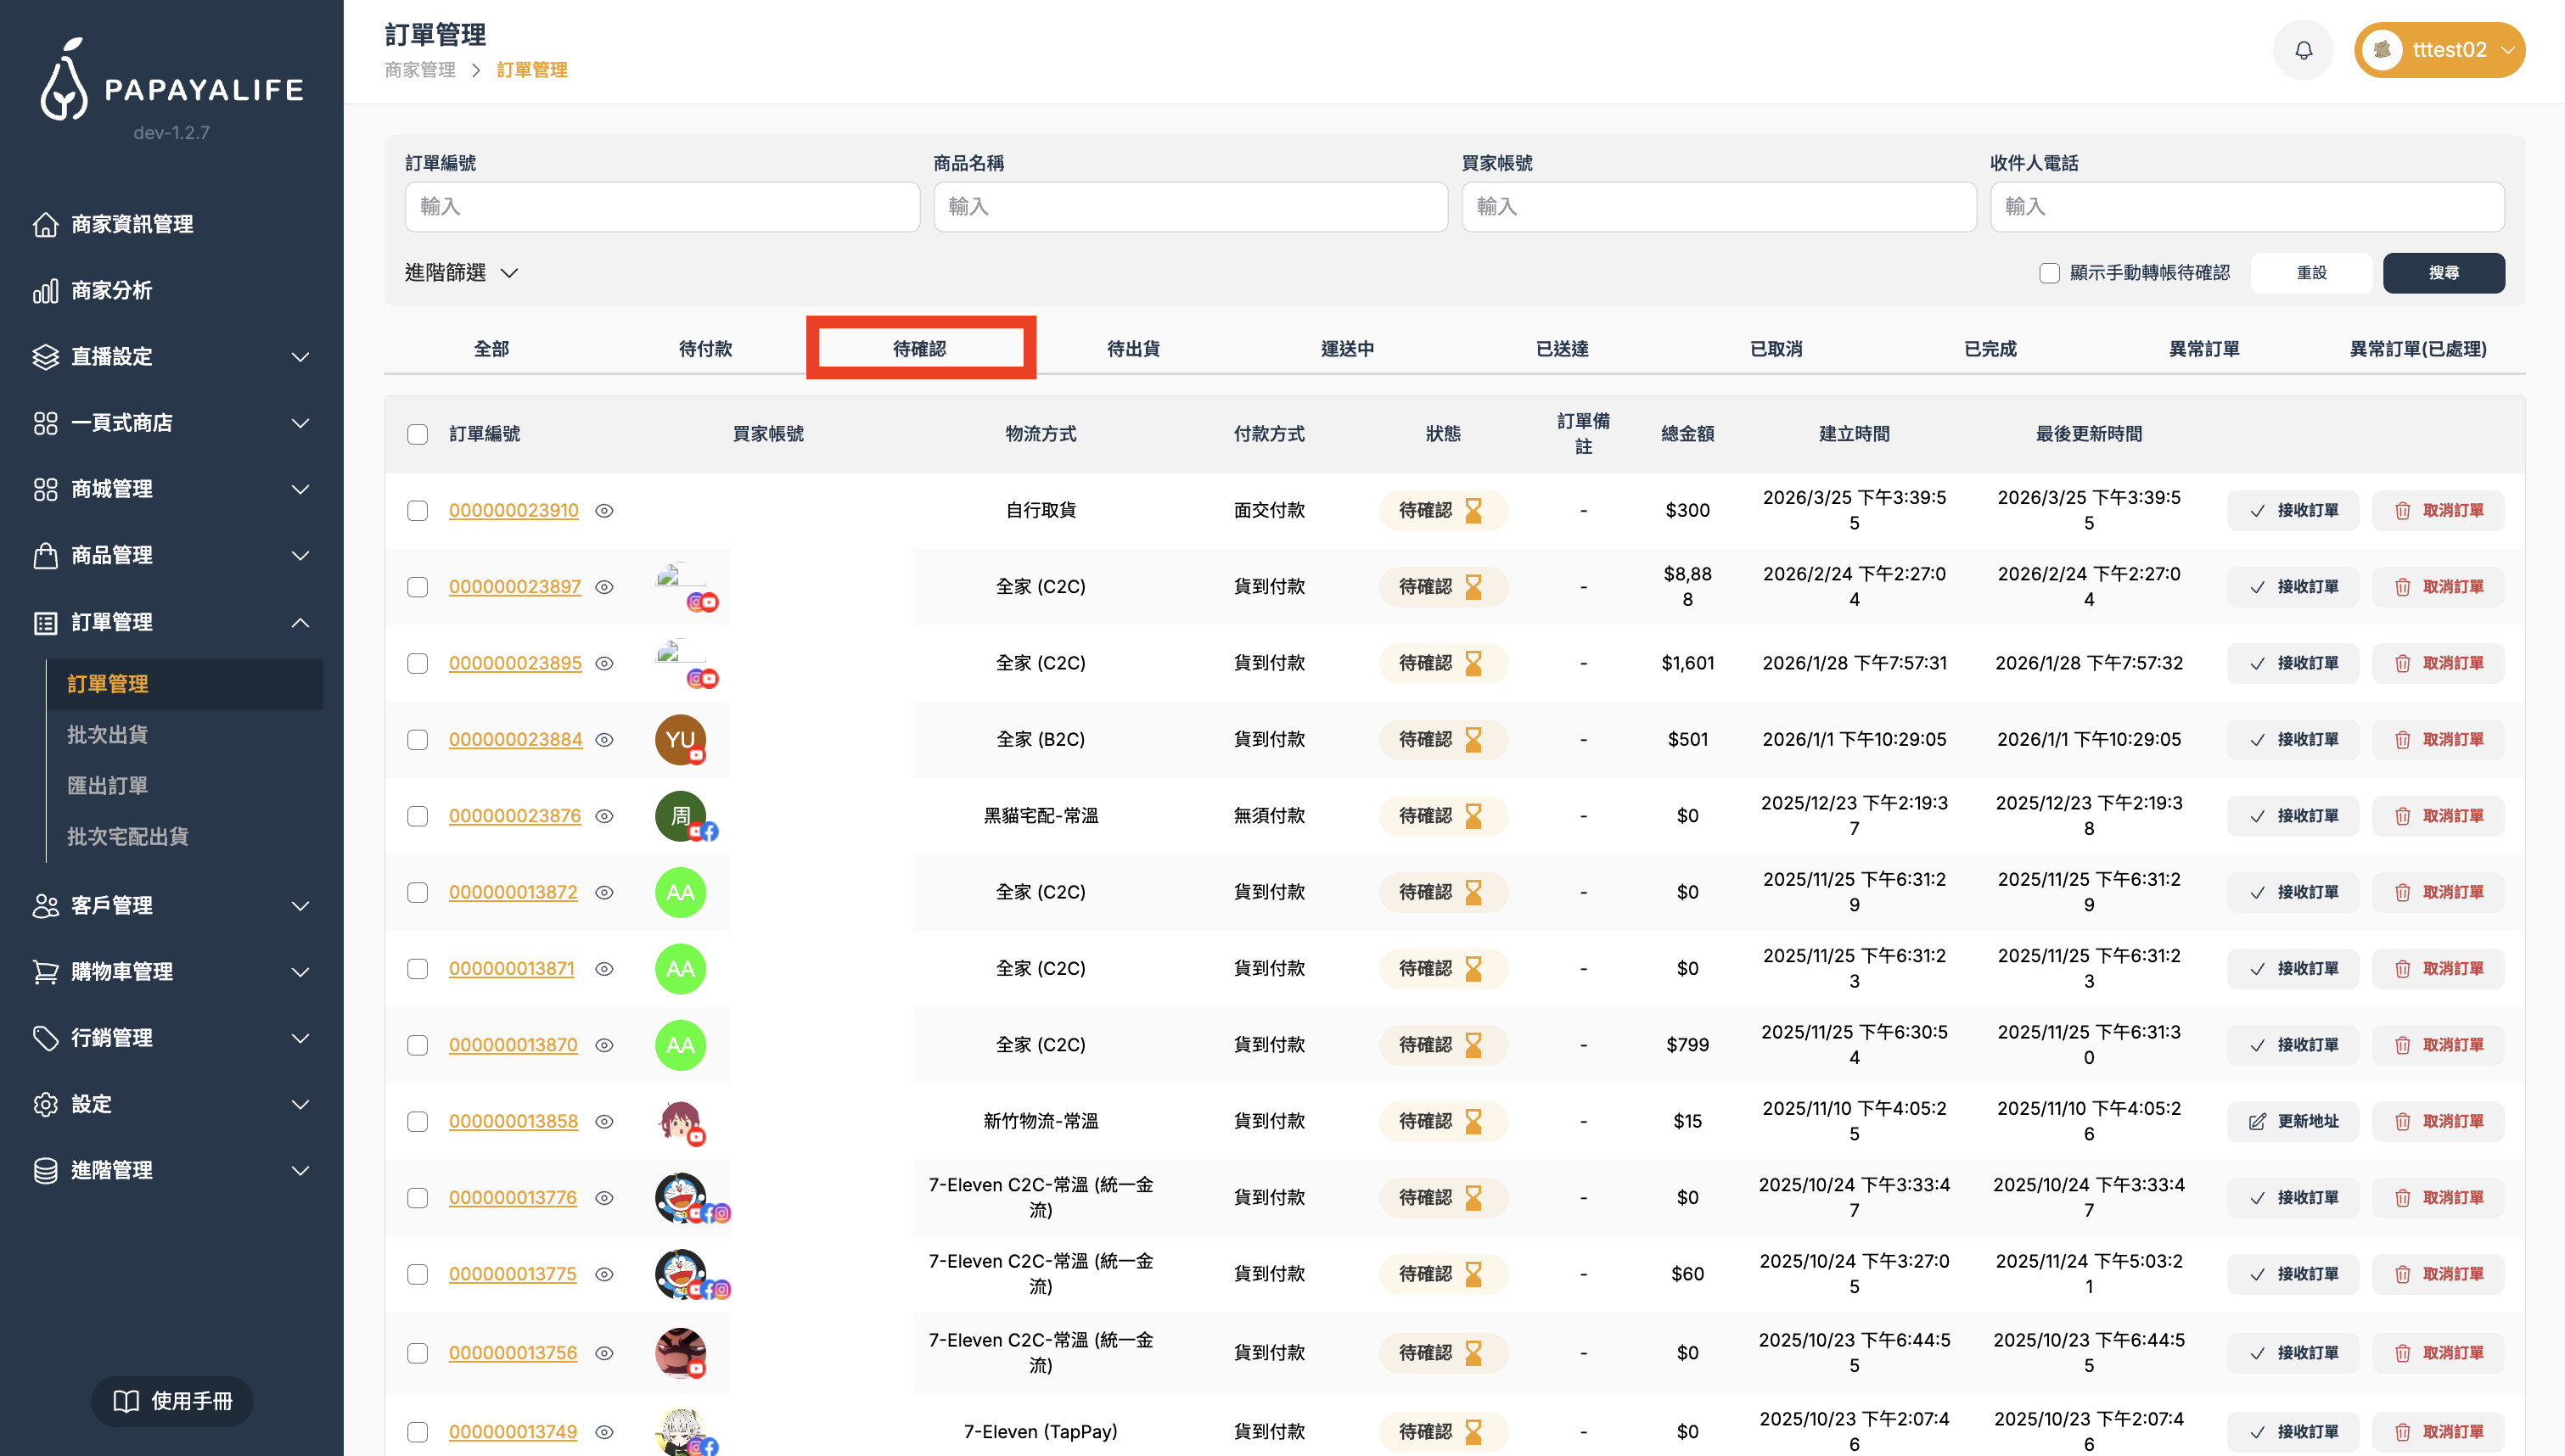Open 批次出貨 in sidebar submenu
Viewport: 2565px width, 1456px height.
pos(107,735)
